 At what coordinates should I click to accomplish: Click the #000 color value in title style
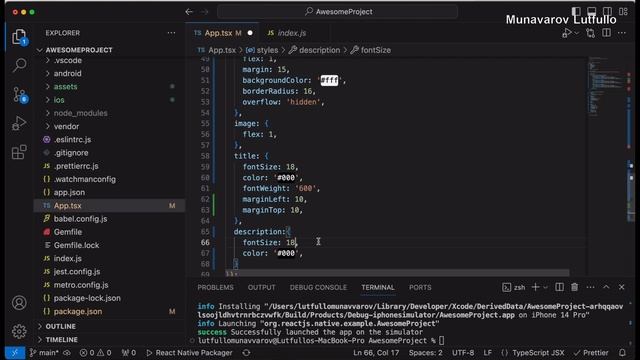[x=286, y=178]
